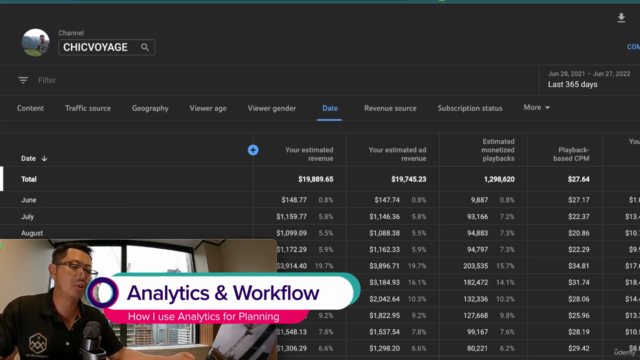Open the filter lines icon
This screenshot has width=640, height=360.
[x=23, y=80]
